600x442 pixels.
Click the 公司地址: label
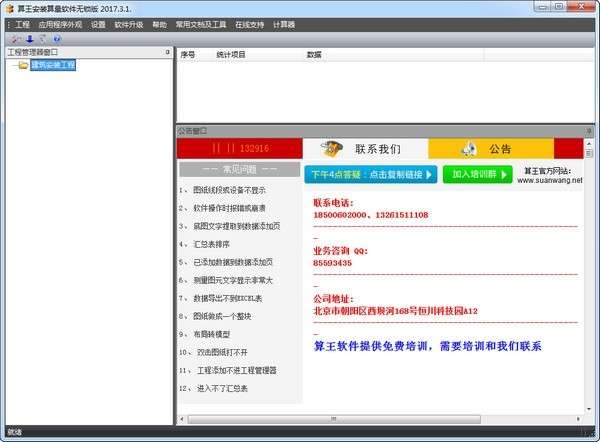click(334, 299)
